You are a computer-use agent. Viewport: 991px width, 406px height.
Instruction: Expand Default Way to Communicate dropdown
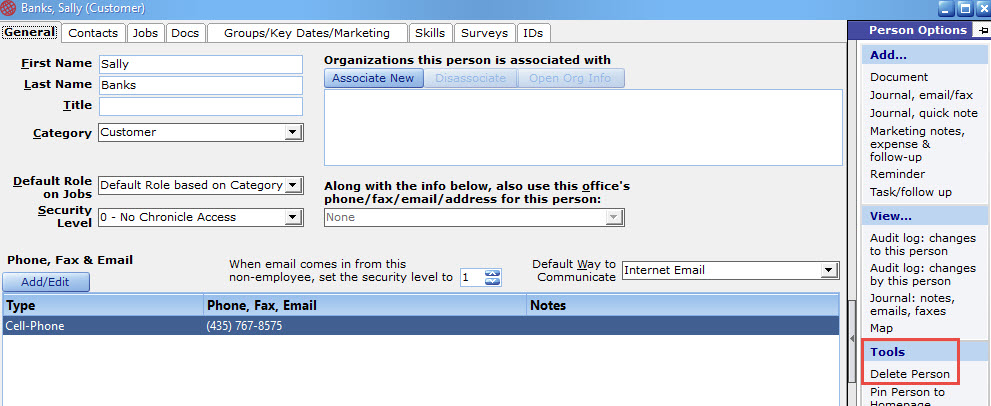828,271
